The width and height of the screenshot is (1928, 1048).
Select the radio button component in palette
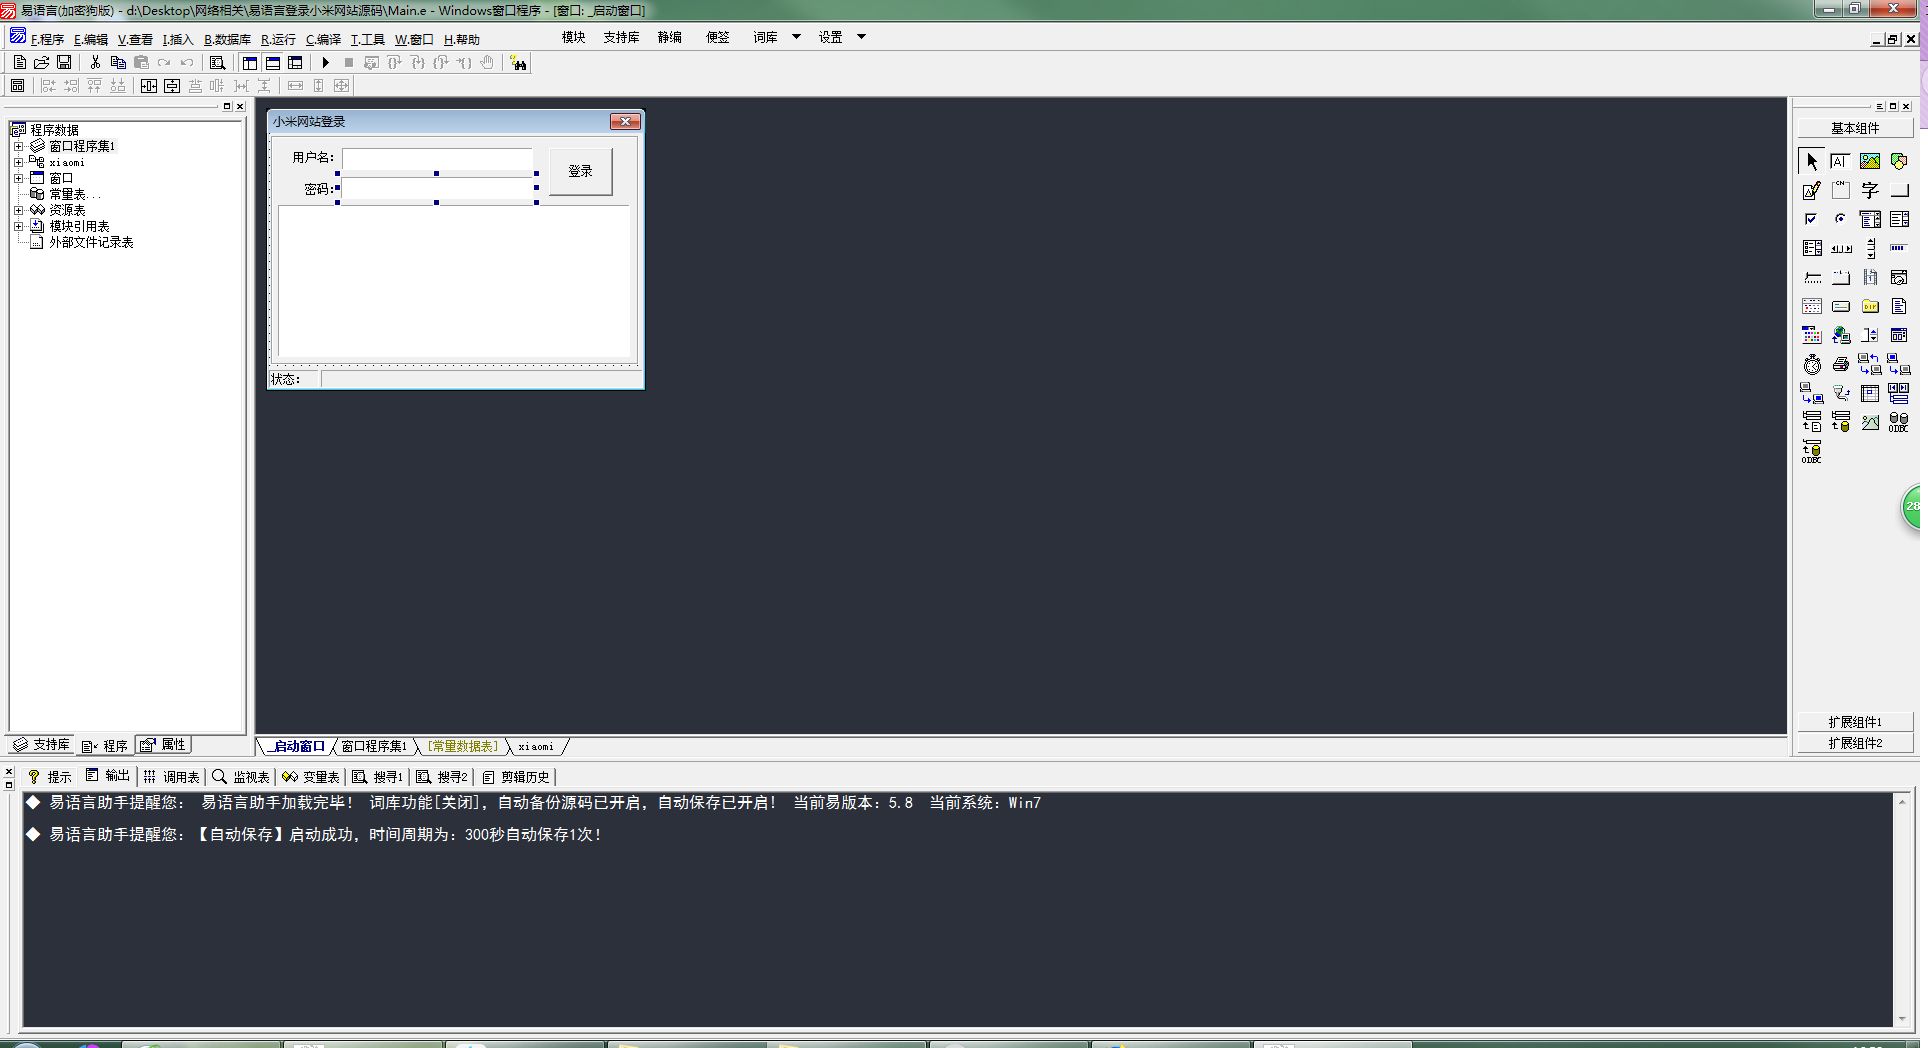pyautogui.click(x=1841, y=219)
